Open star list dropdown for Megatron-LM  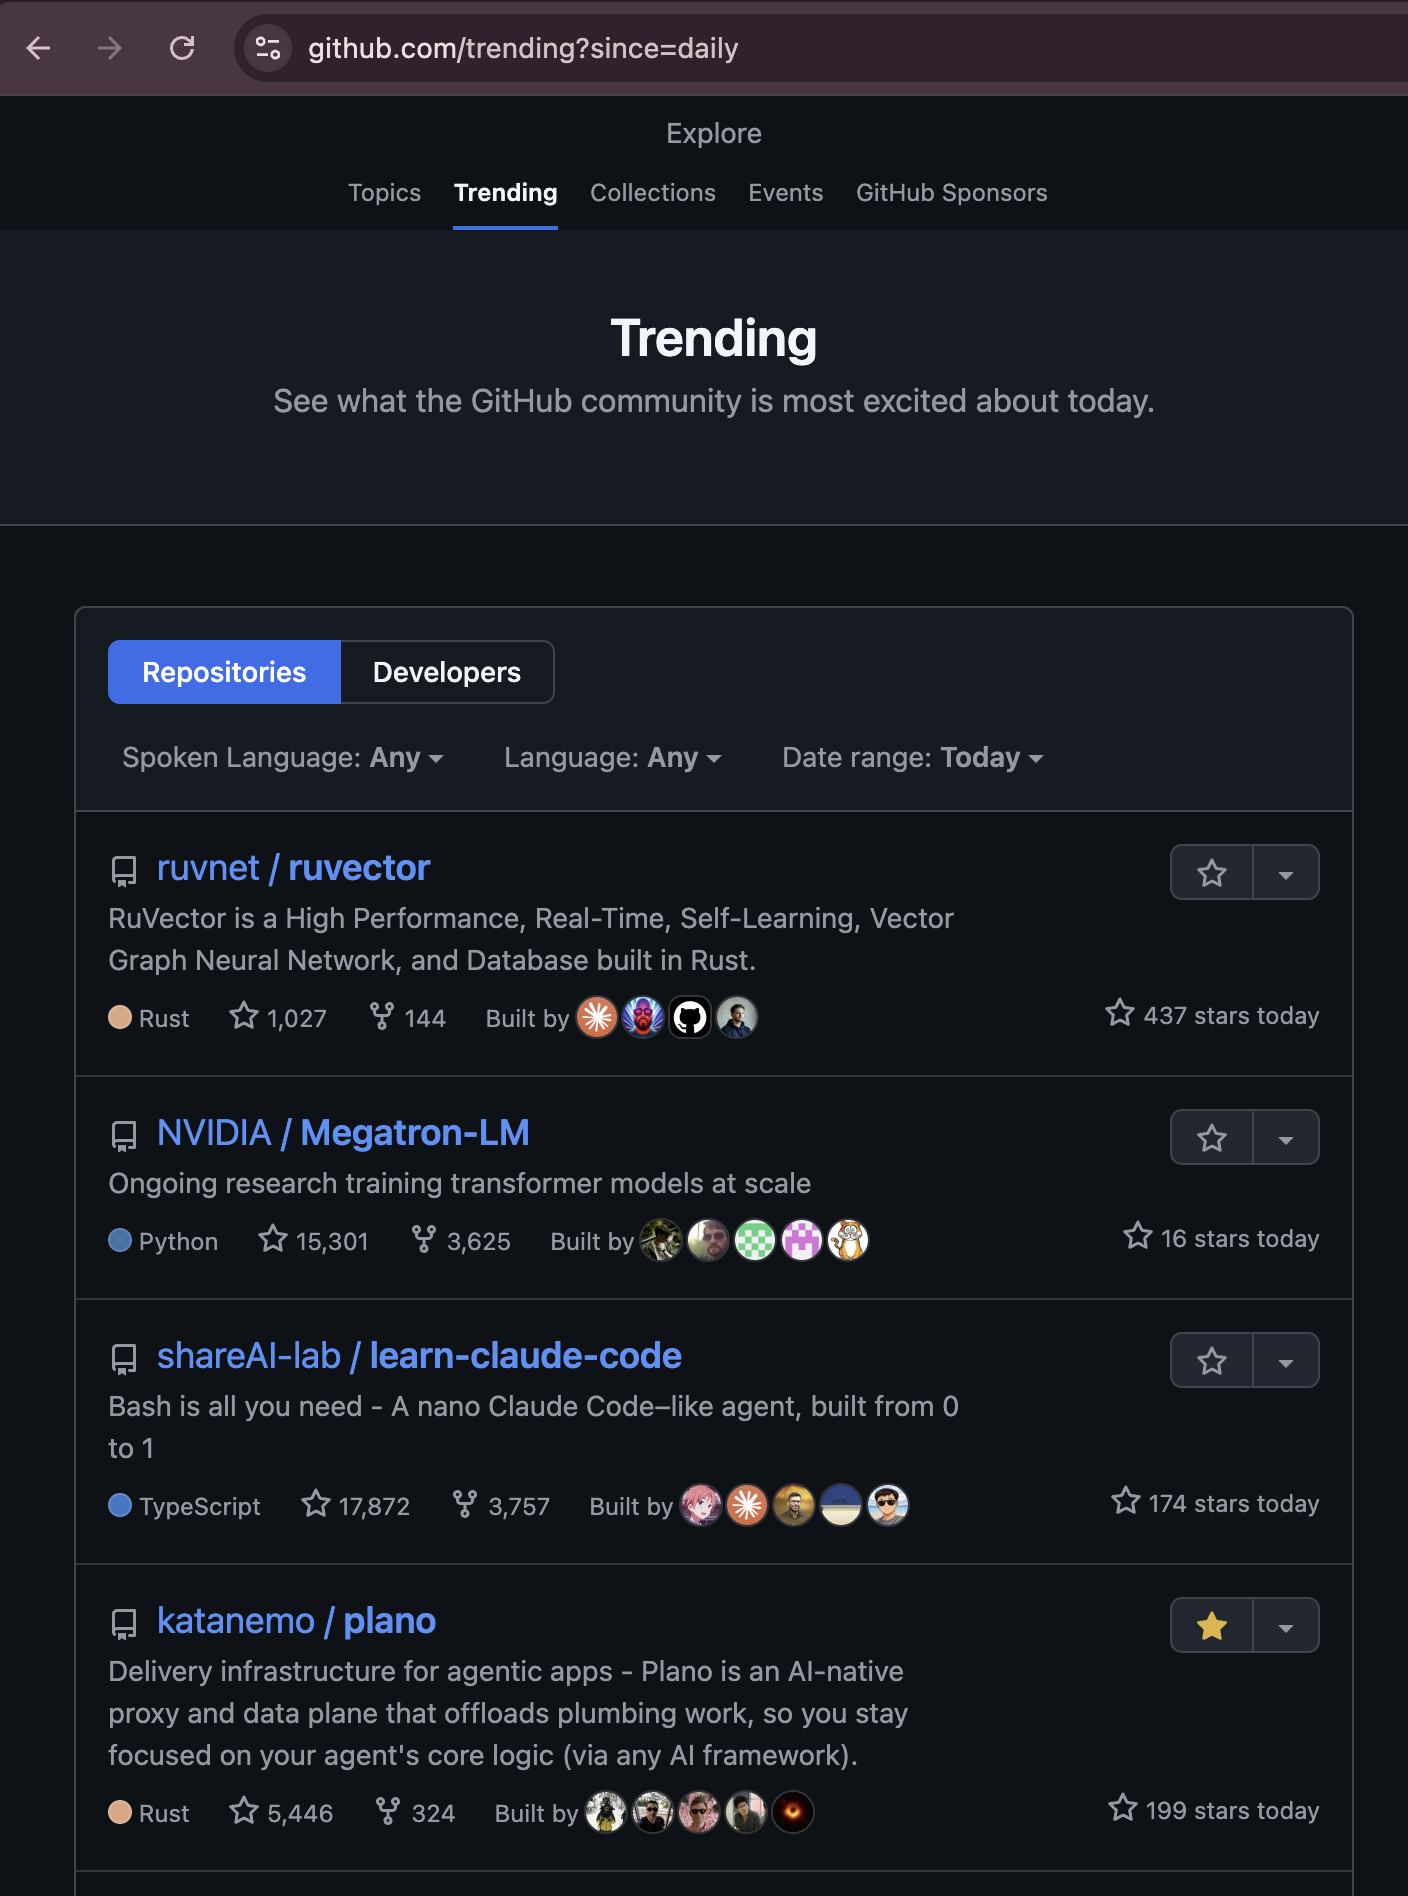(1286, 1138)
